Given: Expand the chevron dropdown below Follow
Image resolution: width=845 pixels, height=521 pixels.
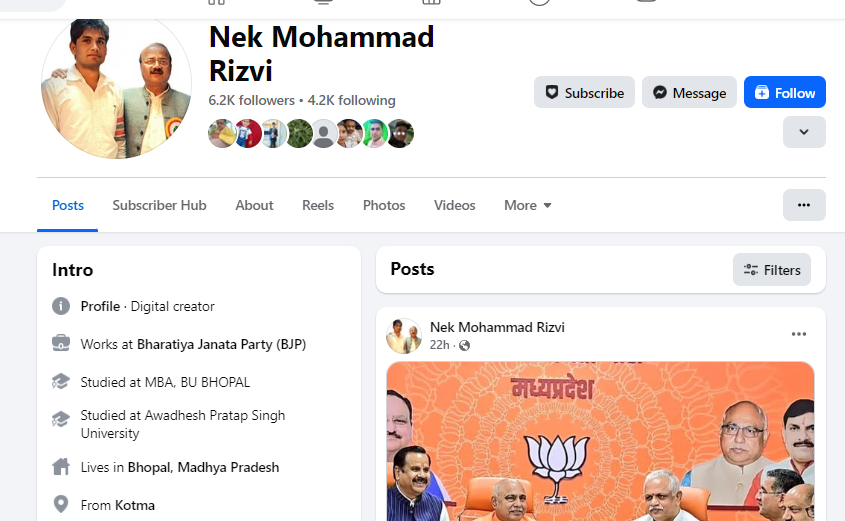Looking at the screenshot, I should 804,132.
